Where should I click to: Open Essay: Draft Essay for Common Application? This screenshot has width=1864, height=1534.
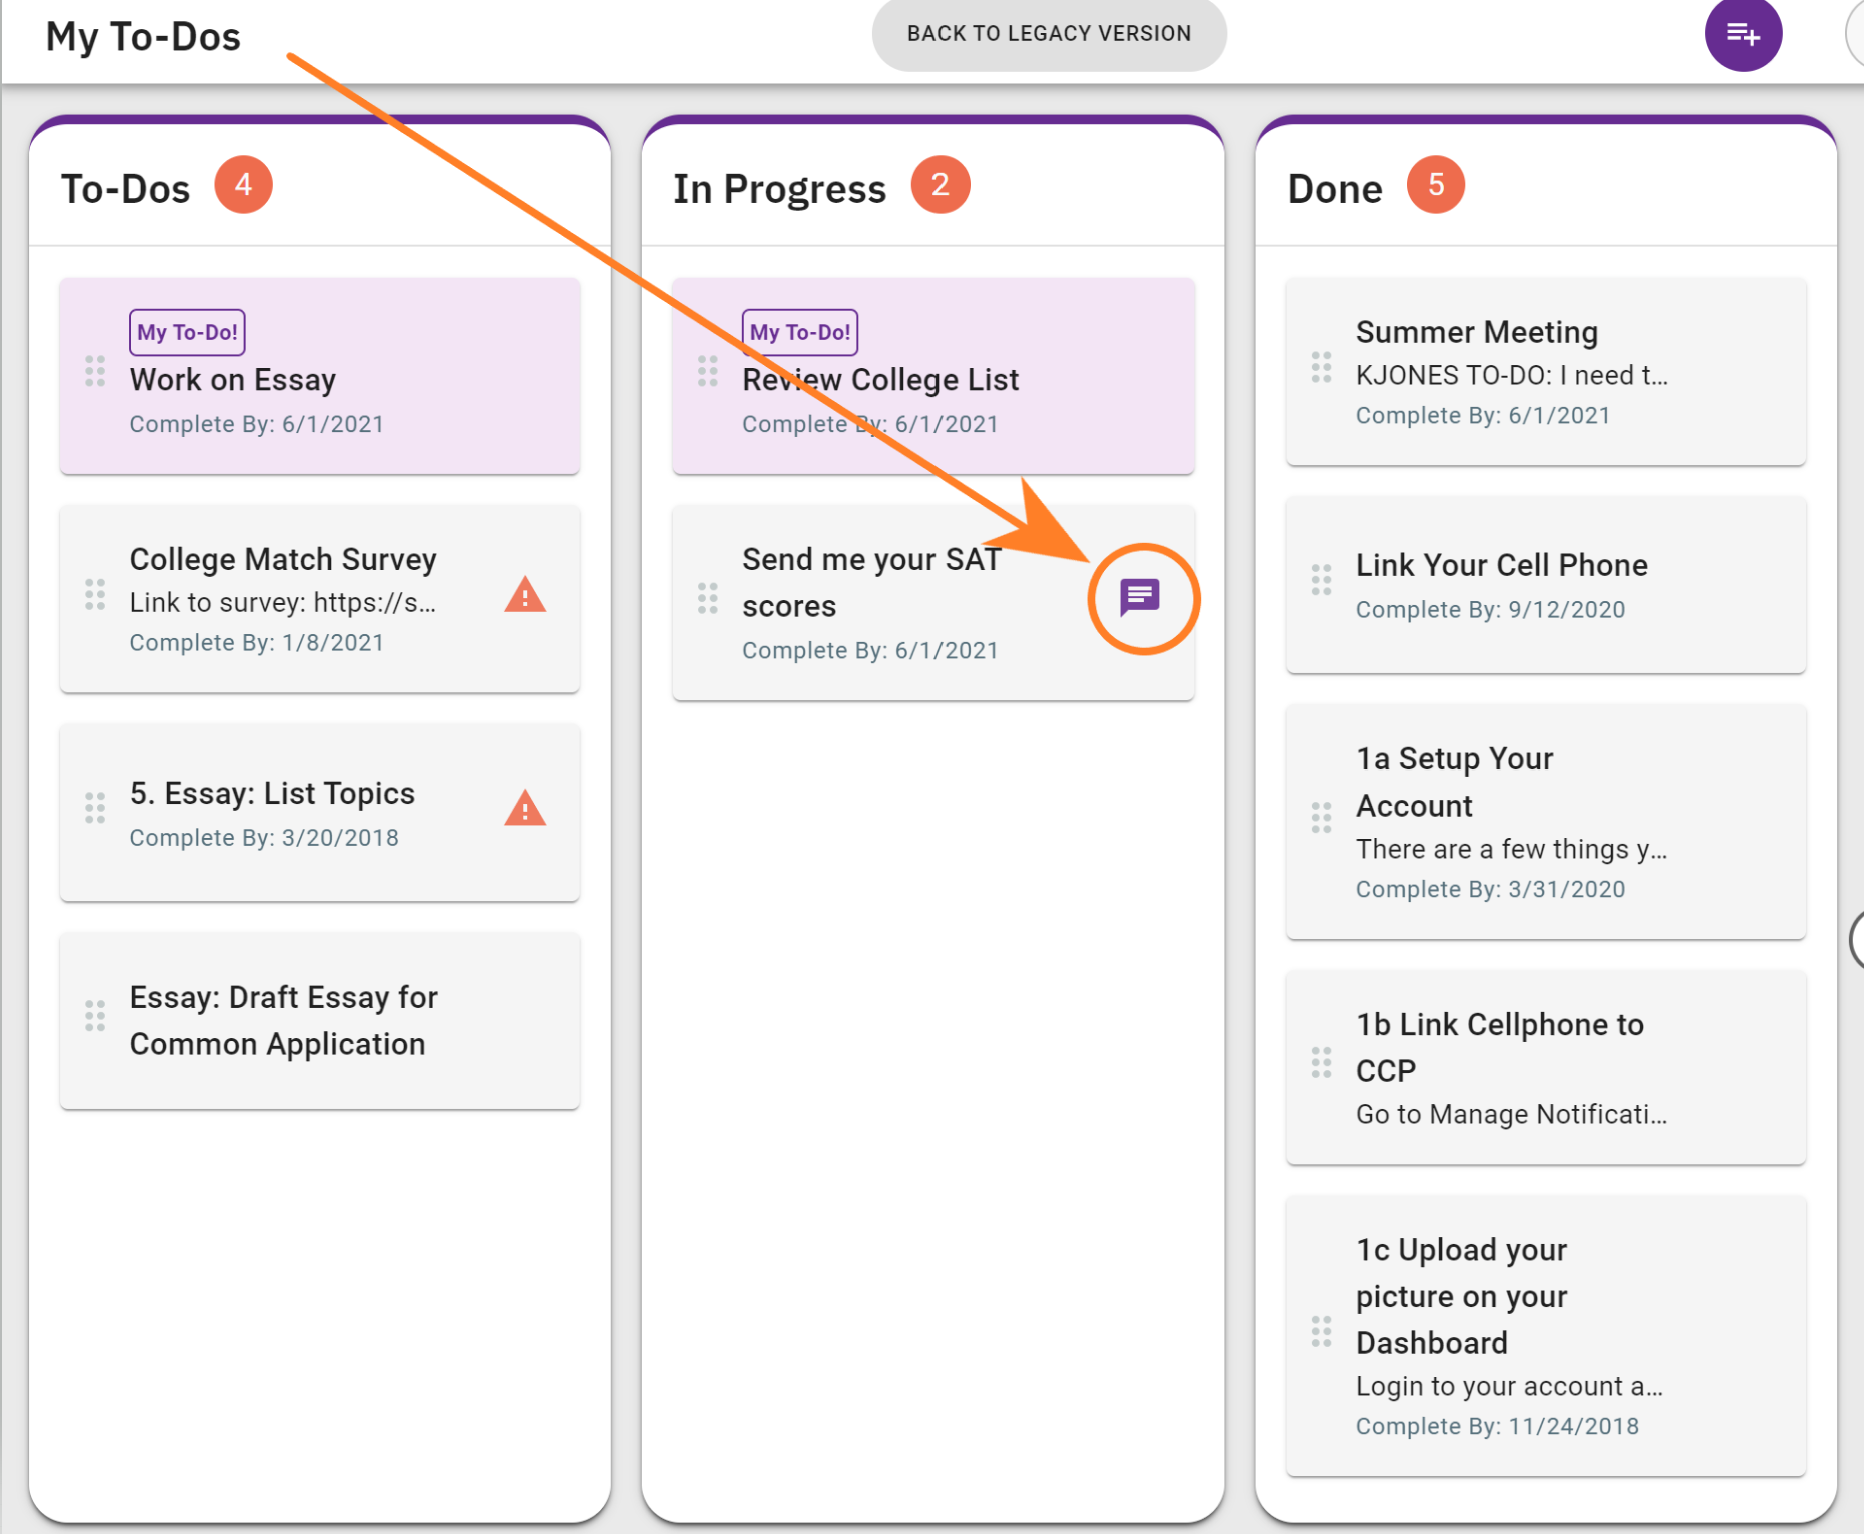[x=284, y=1020]
